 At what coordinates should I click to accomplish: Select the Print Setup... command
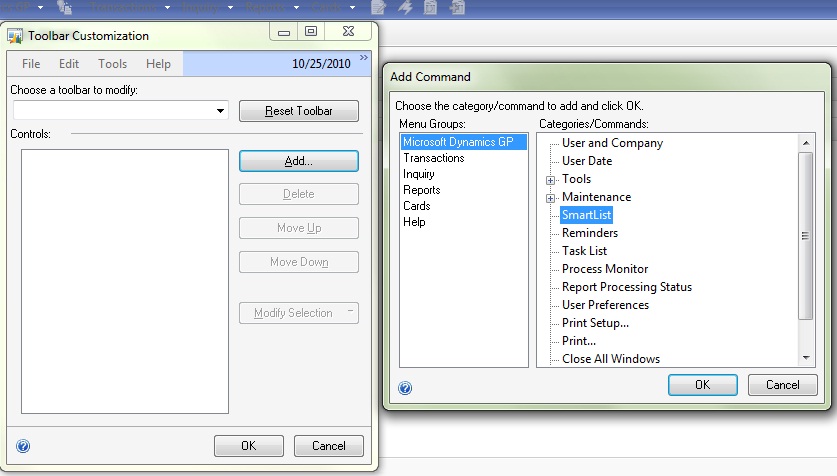tap(595, 323)
